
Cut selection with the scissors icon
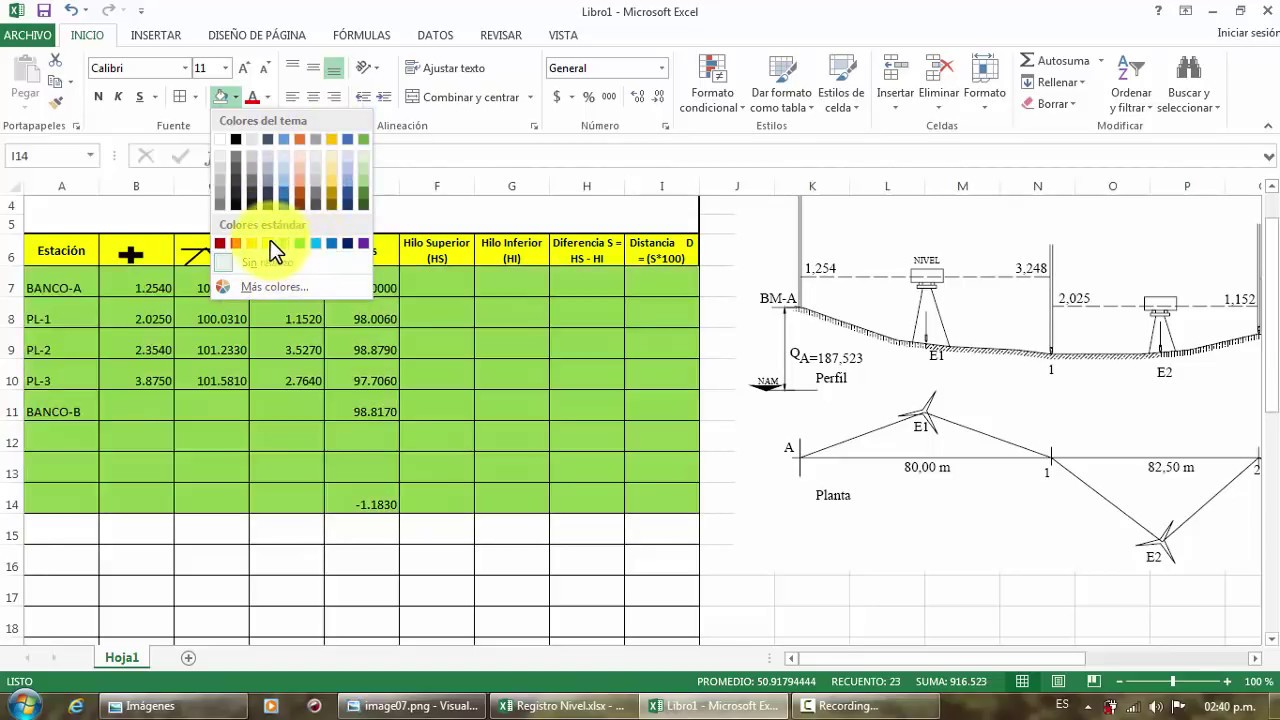click(55, 62)
